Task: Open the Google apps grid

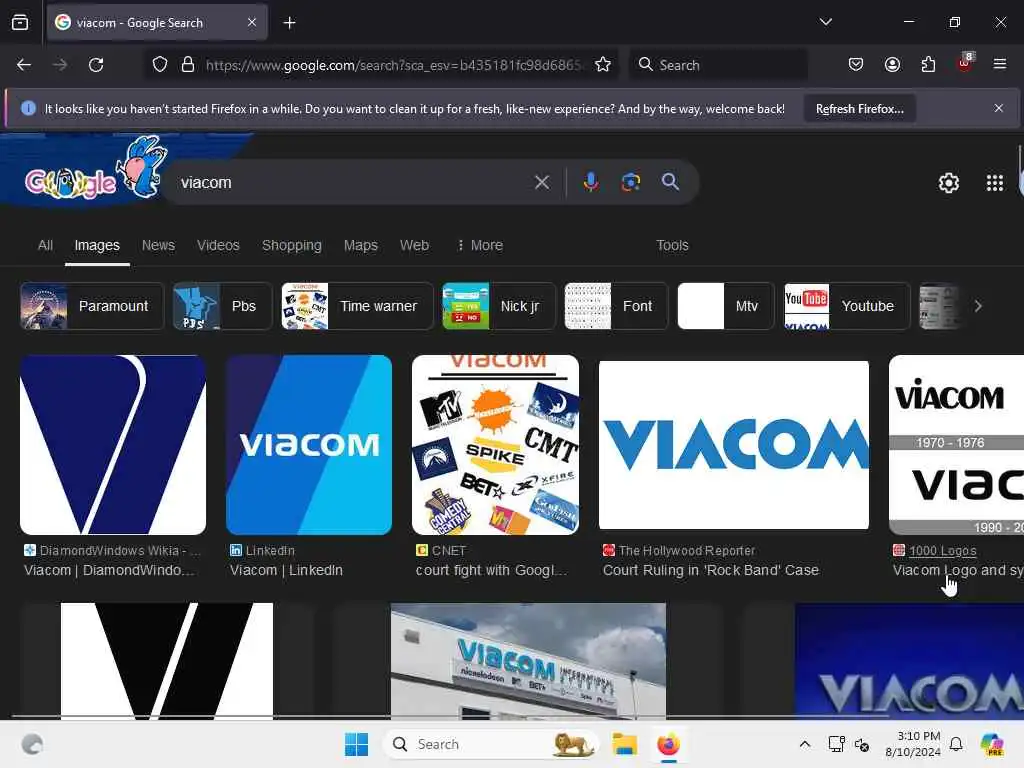Action: (x=995, y=183)
